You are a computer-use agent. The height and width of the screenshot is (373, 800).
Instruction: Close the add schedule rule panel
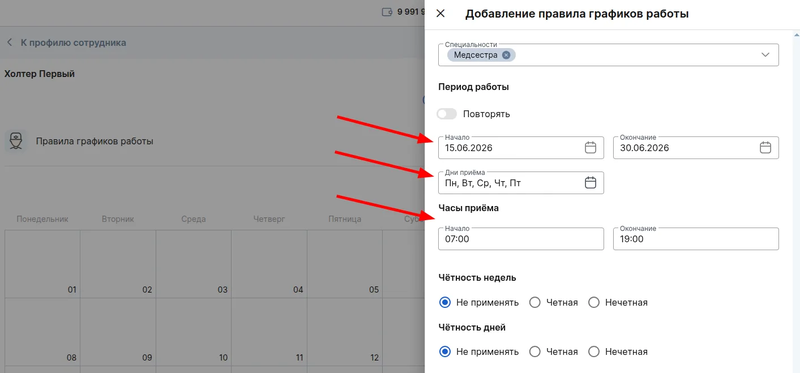click(x=440, y=14)
